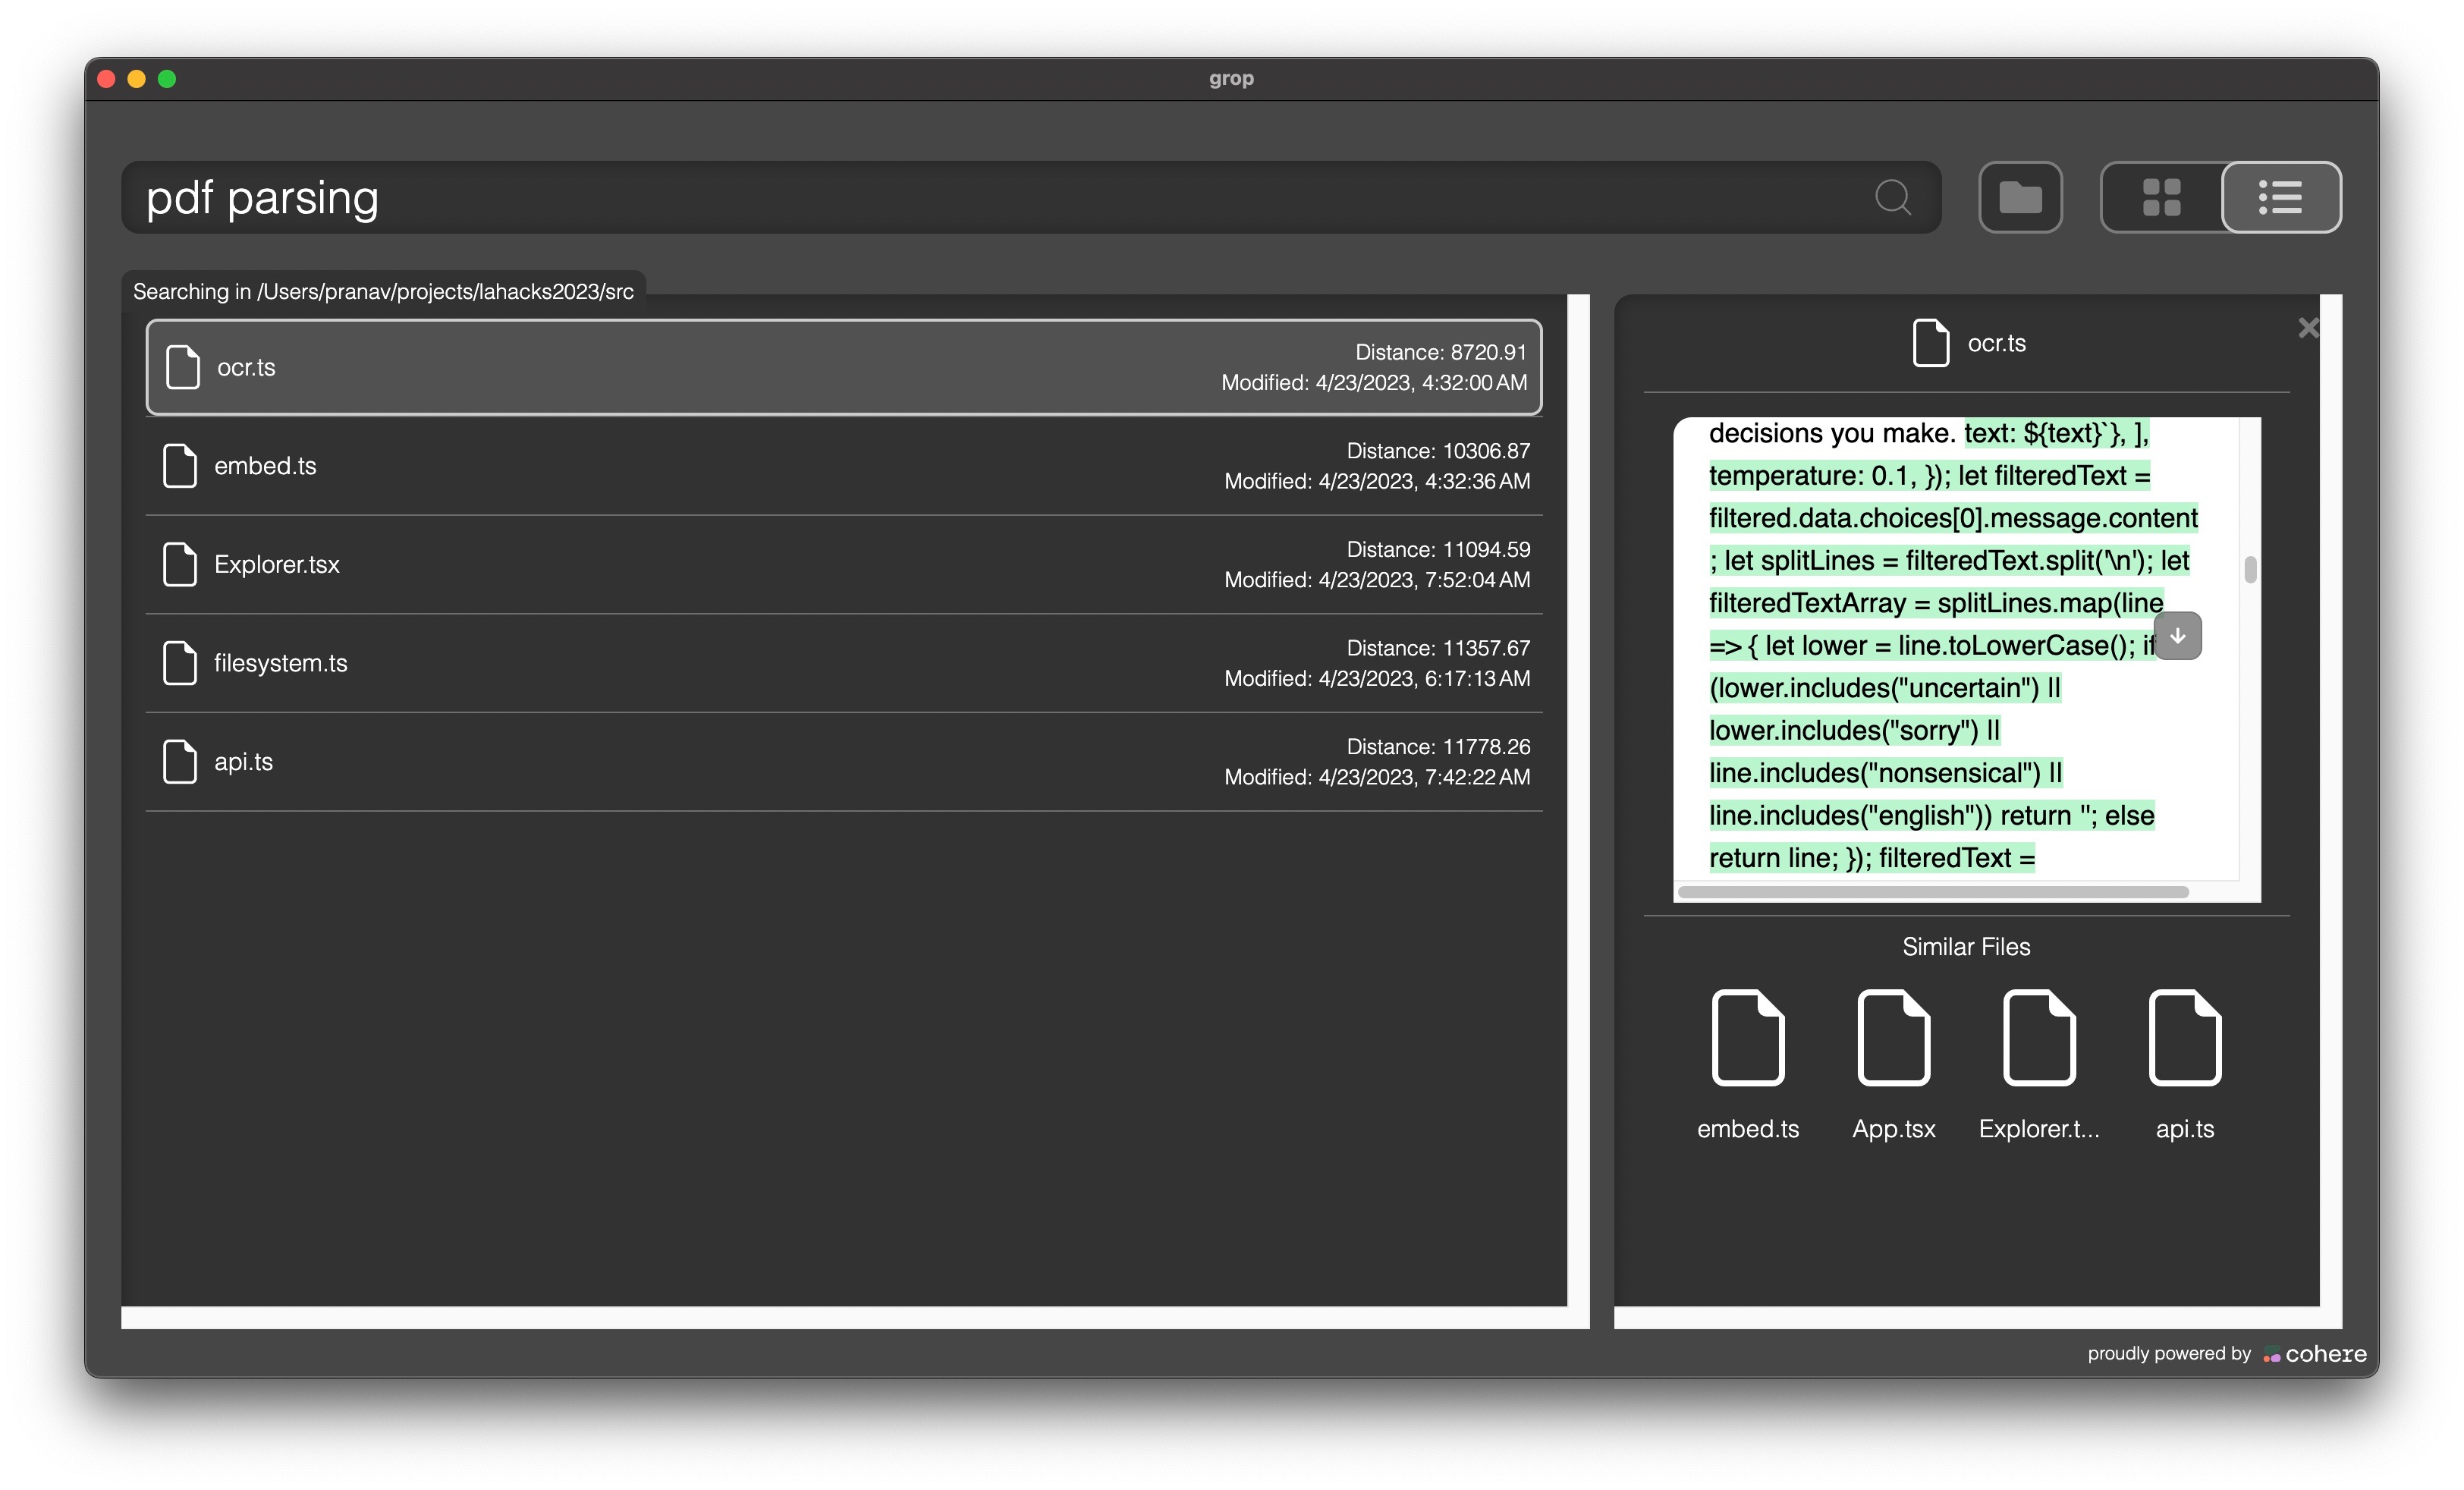
Task: Select the ocr.ts search result
Action: pyautogui.click(x=843, y=367)
